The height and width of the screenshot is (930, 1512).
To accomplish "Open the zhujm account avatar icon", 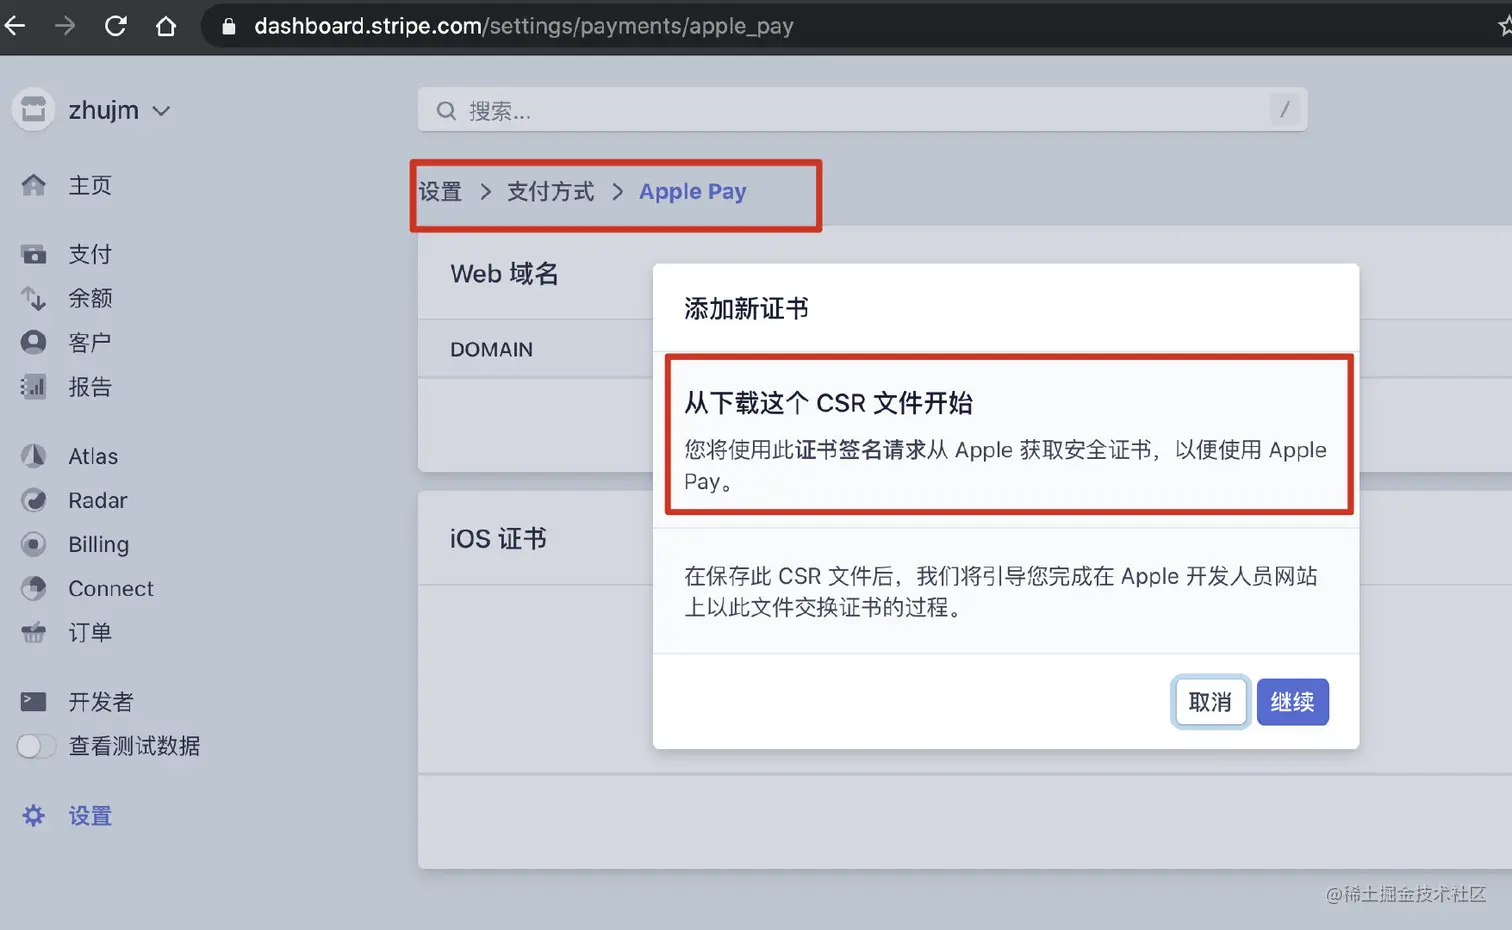I will point(33,110).
